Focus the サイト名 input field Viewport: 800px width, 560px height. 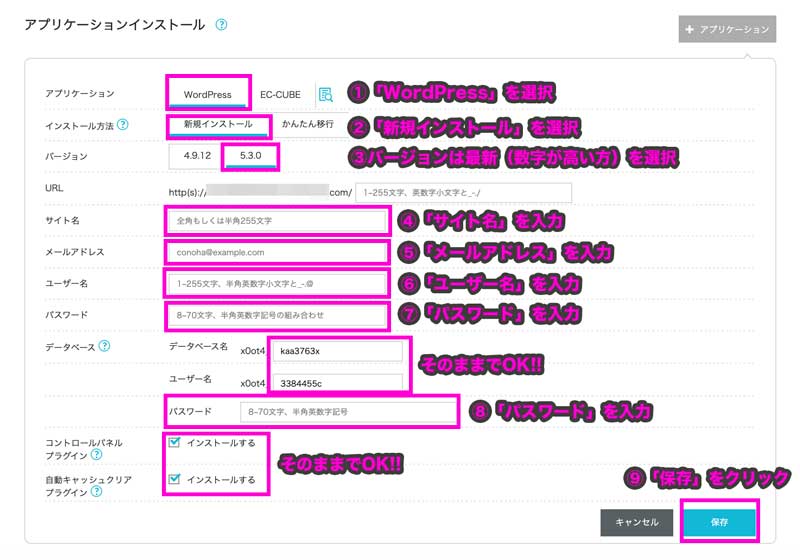click(277, 221)
